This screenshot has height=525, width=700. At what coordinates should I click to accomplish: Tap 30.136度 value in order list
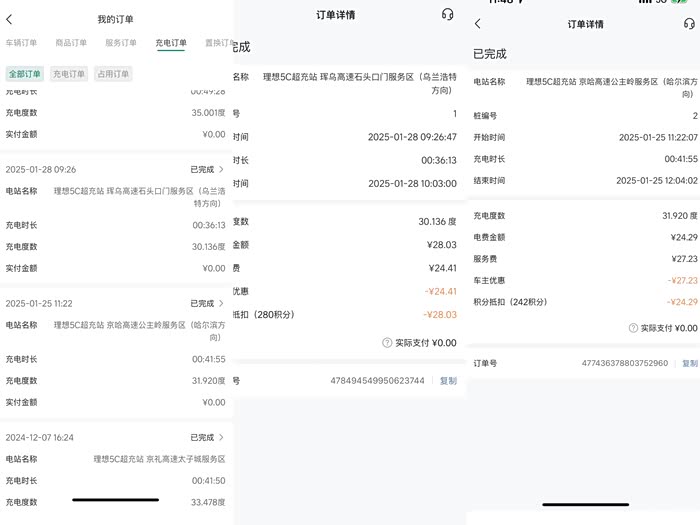208,247
